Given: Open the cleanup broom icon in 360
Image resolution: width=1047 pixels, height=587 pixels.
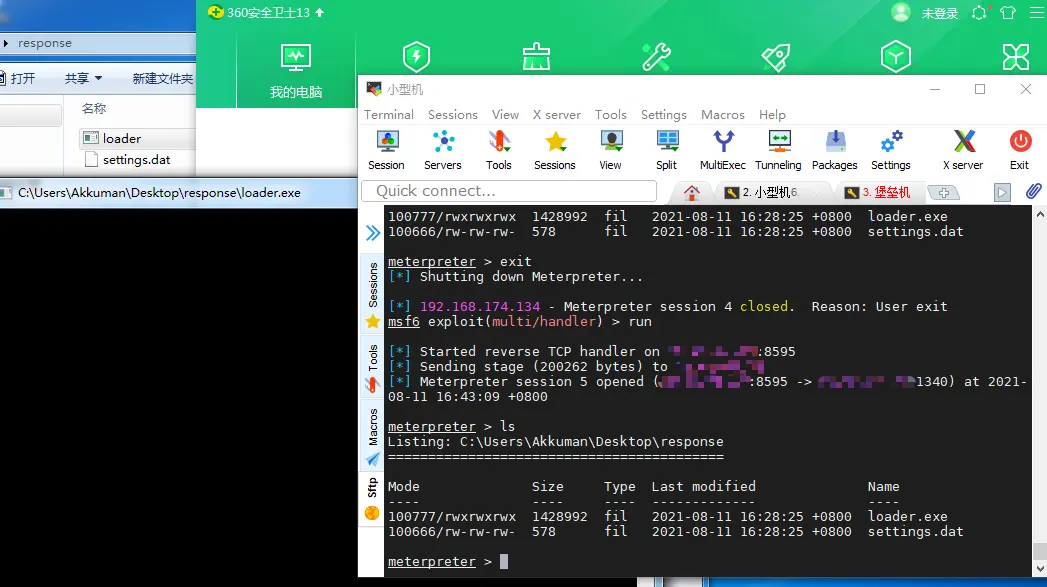Looking at the screenshot, I should 536,57.
